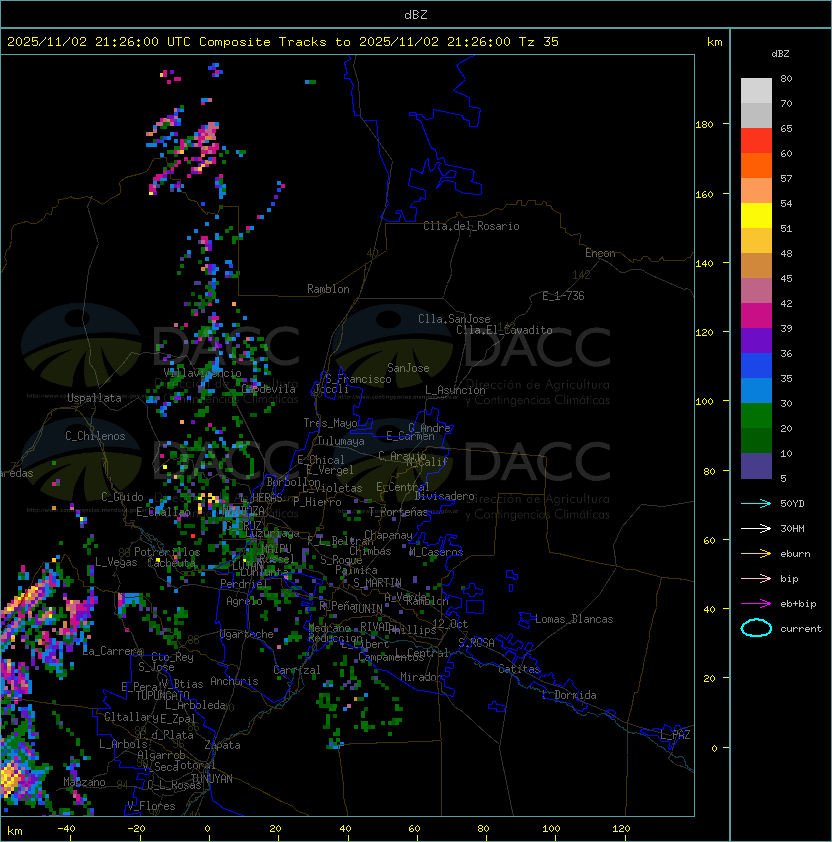Click the 'Ramblon' map label
The width and height of the screenshot is (832, 842).
coord(328,289)
